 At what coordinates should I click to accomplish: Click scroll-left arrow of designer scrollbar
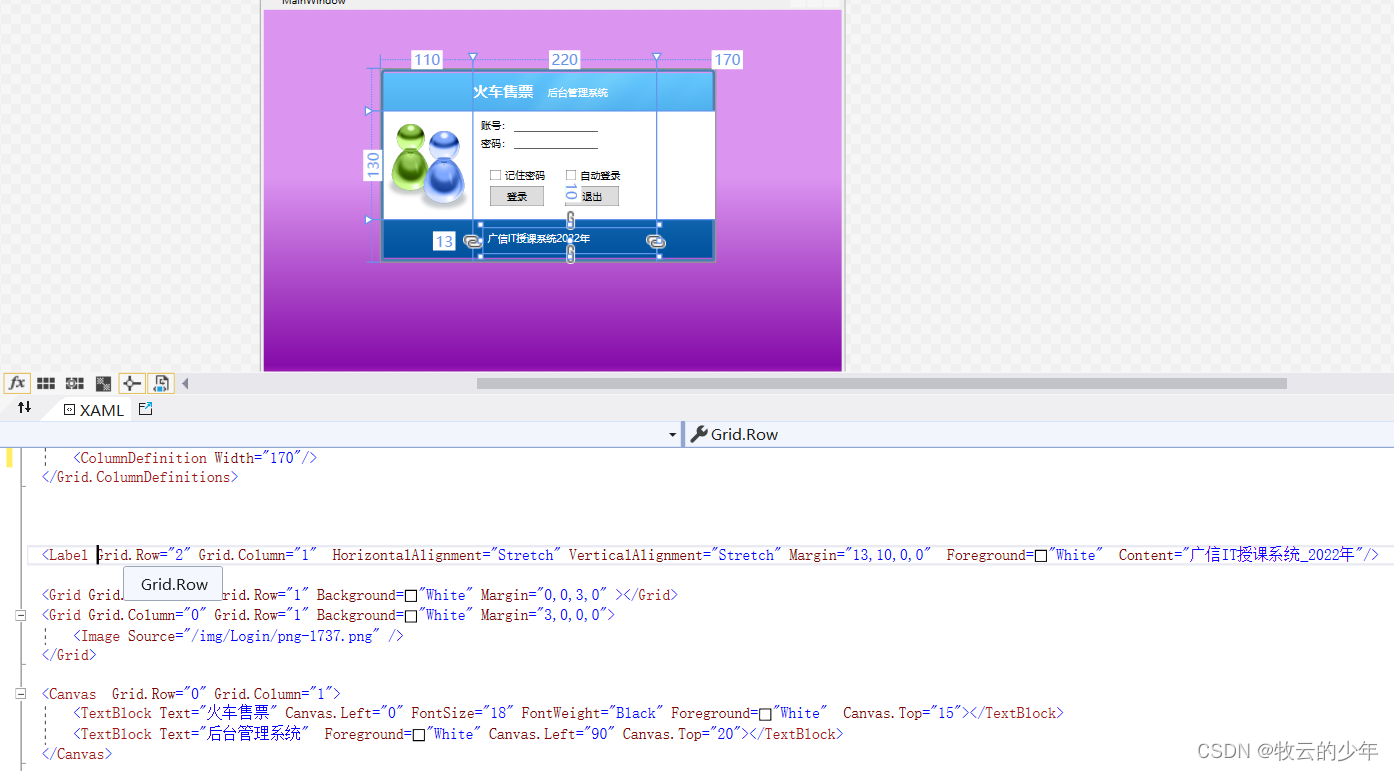click(x=185, y=383)
